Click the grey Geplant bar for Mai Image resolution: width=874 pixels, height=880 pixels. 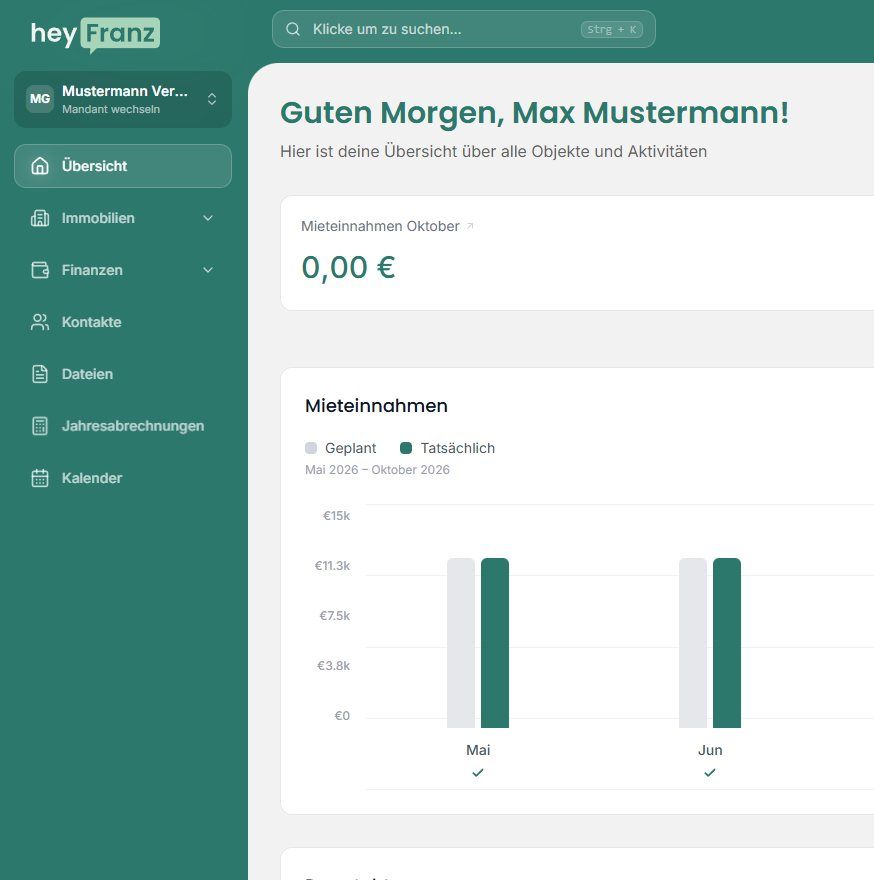tap(461, 643)
